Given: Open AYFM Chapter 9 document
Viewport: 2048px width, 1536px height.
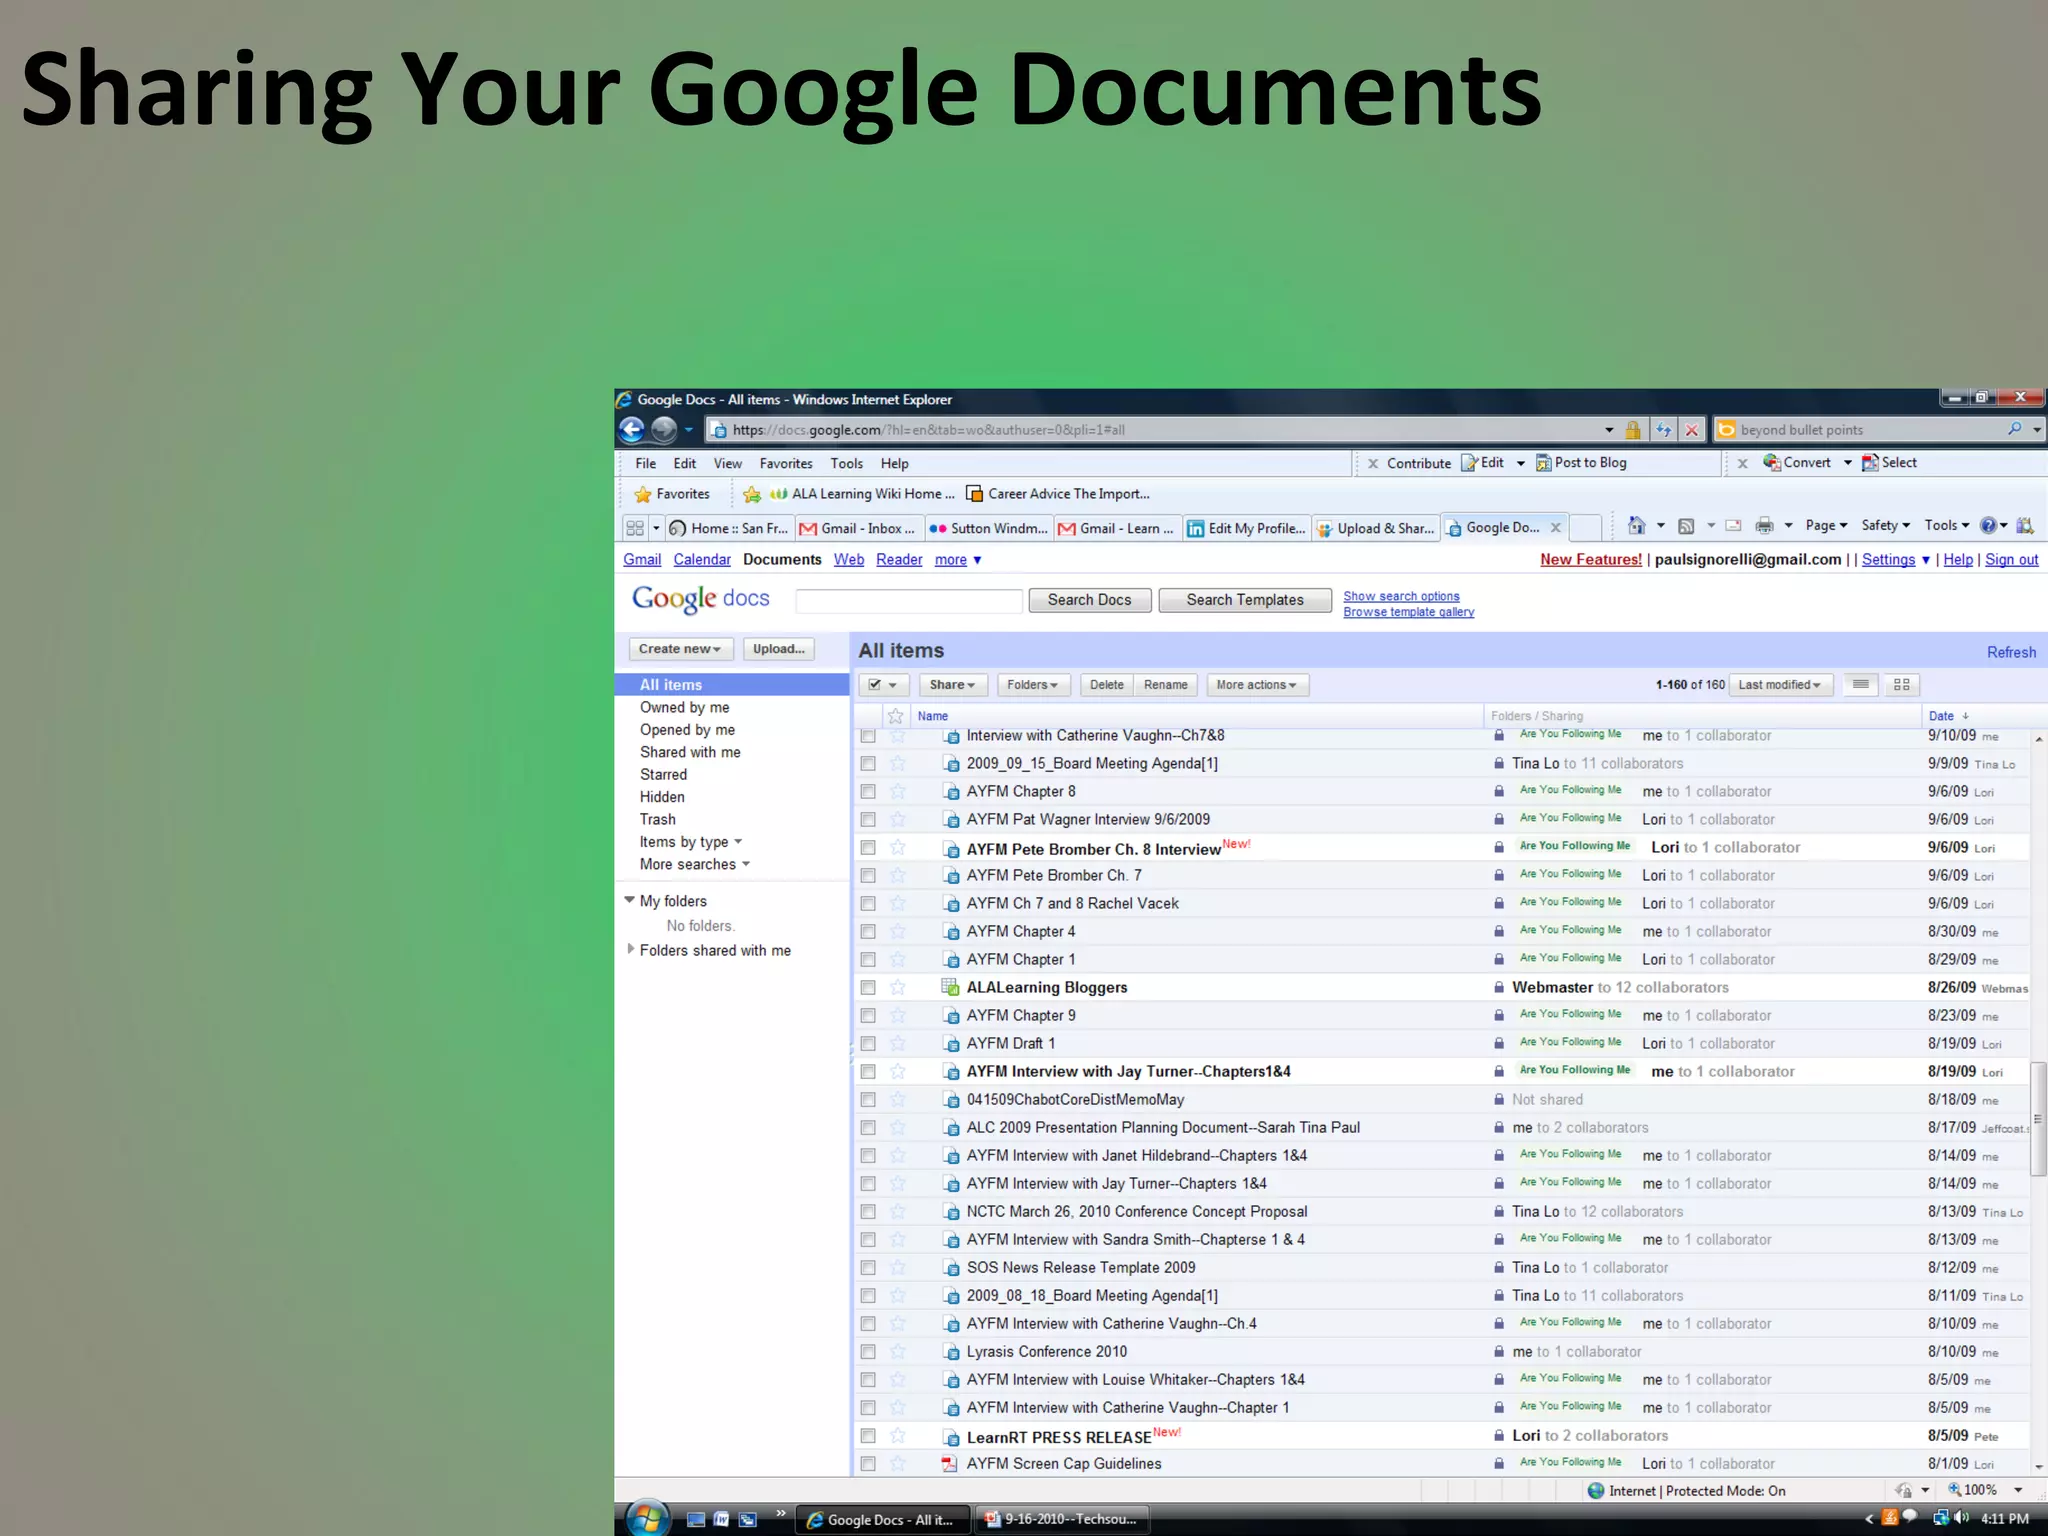Looking at the screenshot, I should [x=1021, y=1015].
